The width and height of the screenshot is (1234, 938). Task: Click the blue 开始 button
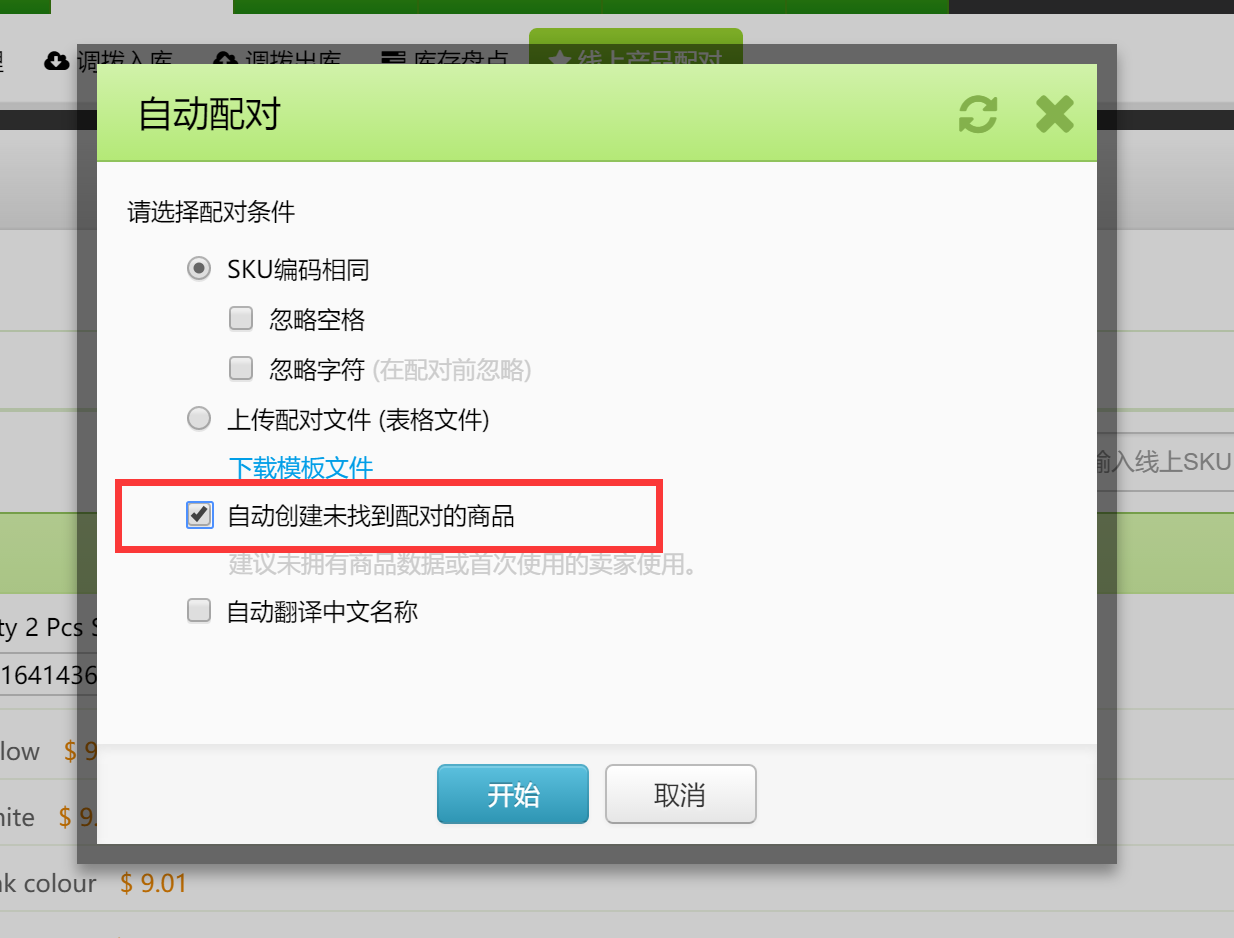point(513,794)
